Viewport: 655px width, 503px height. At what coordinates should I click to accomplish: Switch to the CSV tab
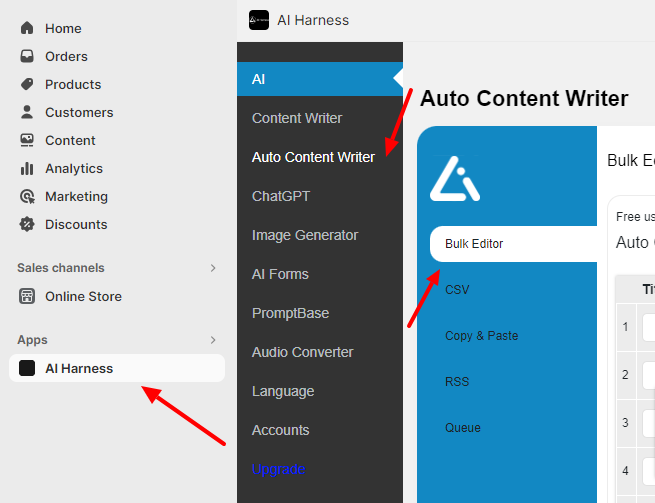(x=457, y=290)
